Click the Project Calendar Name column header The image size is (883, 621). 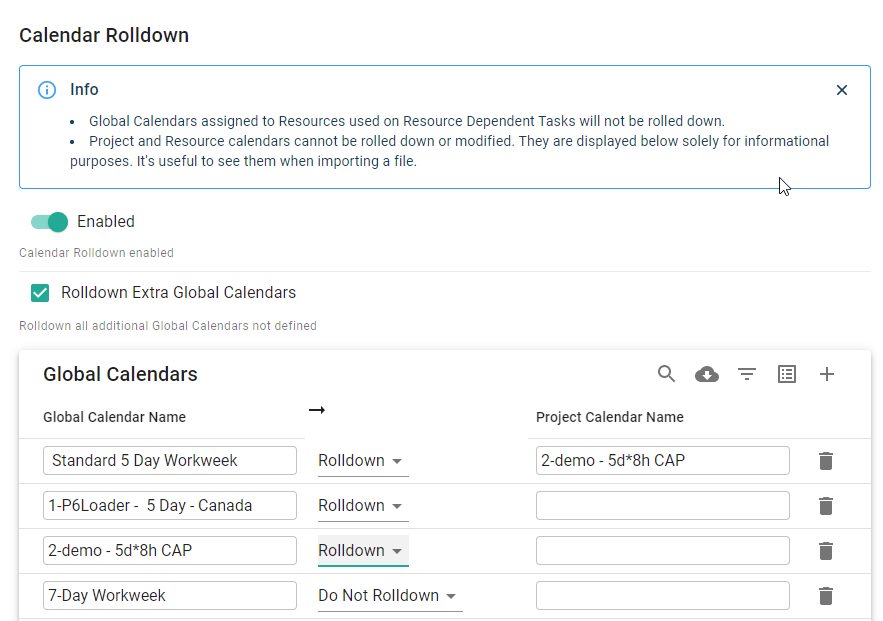click(x=609, y=417)
